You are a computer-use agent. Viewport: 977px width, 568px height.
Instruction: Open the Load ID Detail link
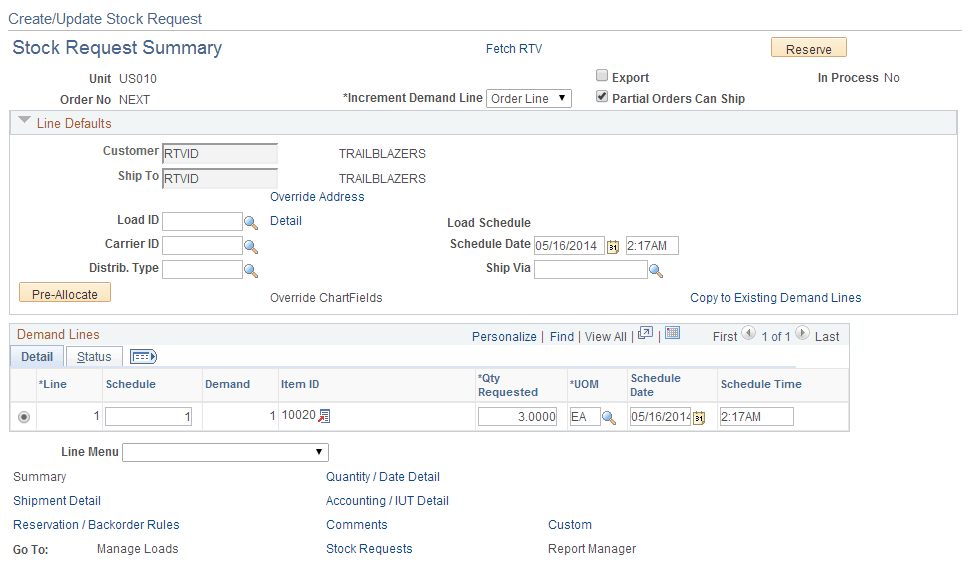click(286, 221)
